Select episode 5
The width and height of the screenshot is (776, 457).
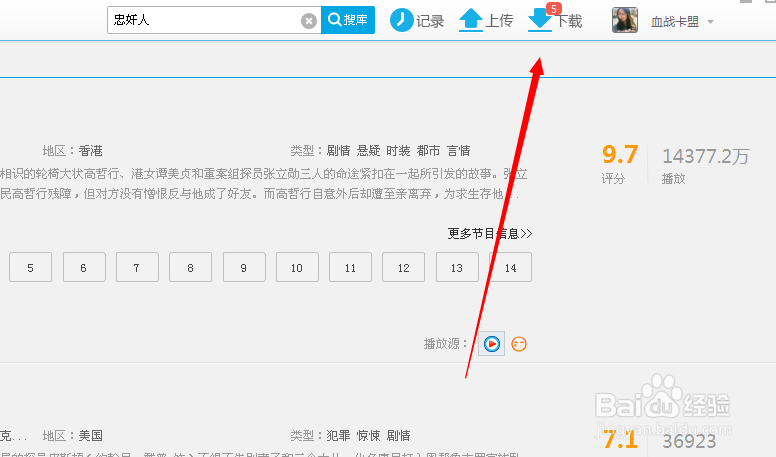pos(30,267)
